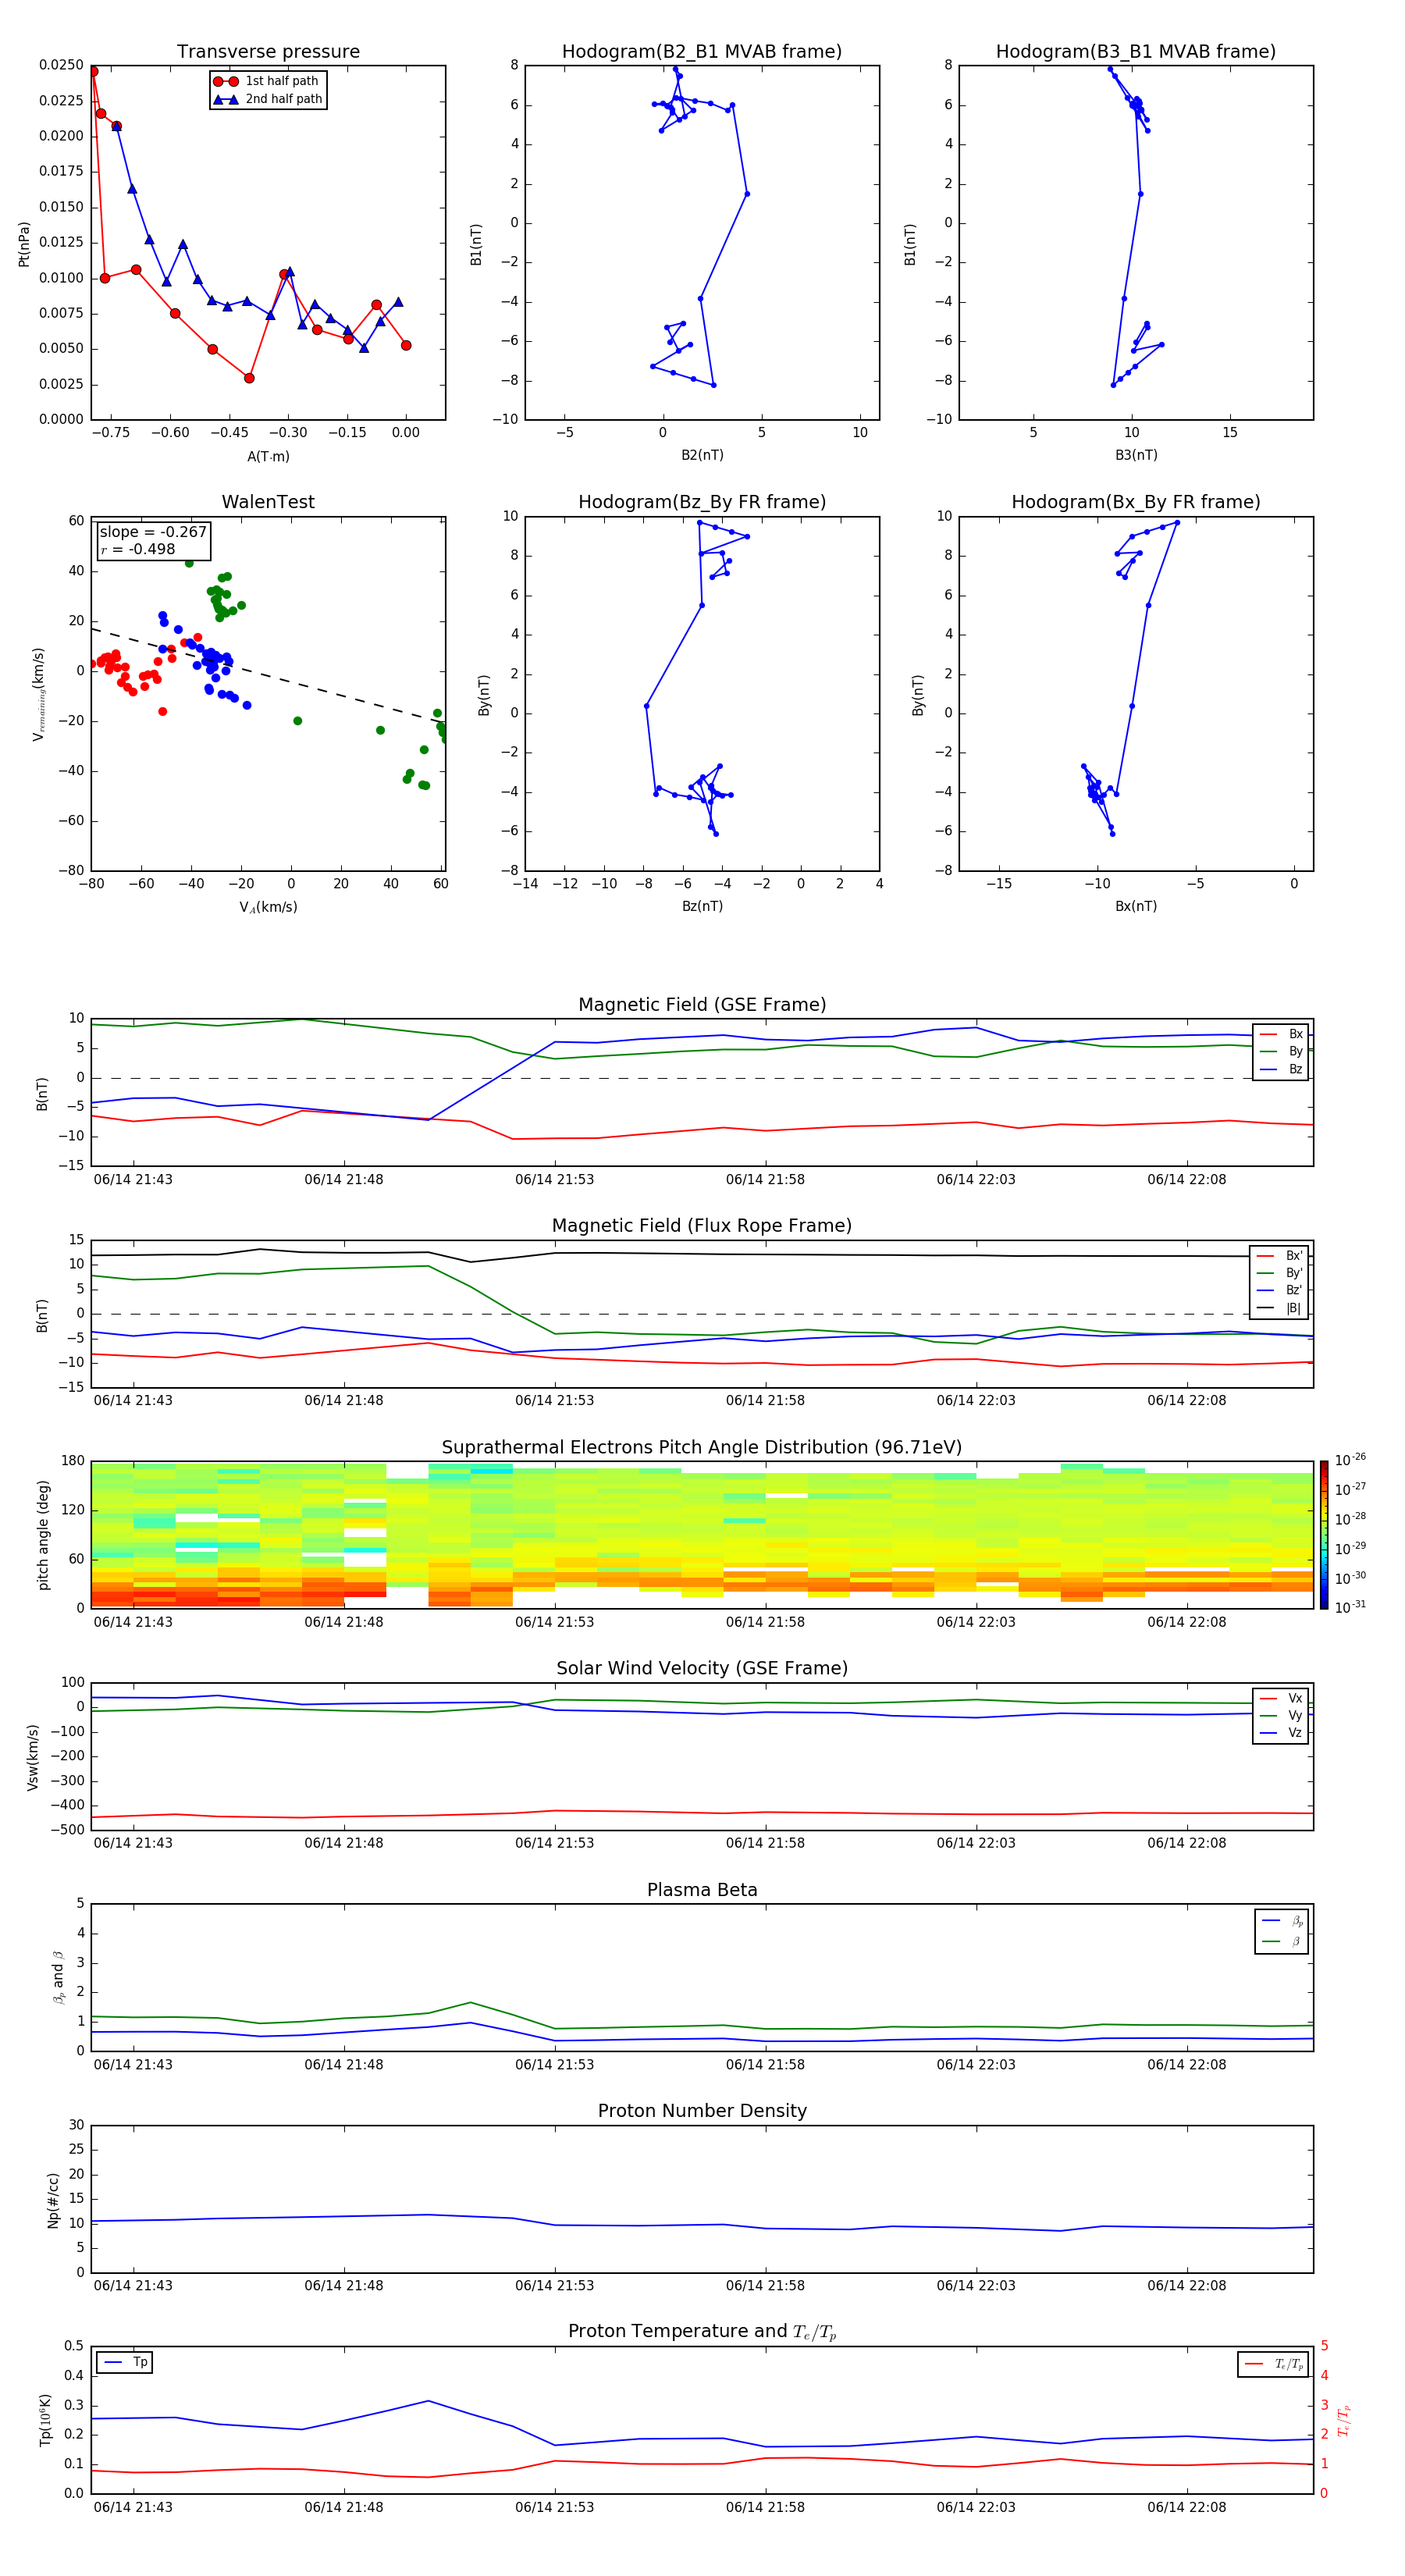The height and width of the screenshot is (2576, 1405).
Task: Click the 'Hodogram(Bz_By FR frame)' title
Action: tap(702, 502)
